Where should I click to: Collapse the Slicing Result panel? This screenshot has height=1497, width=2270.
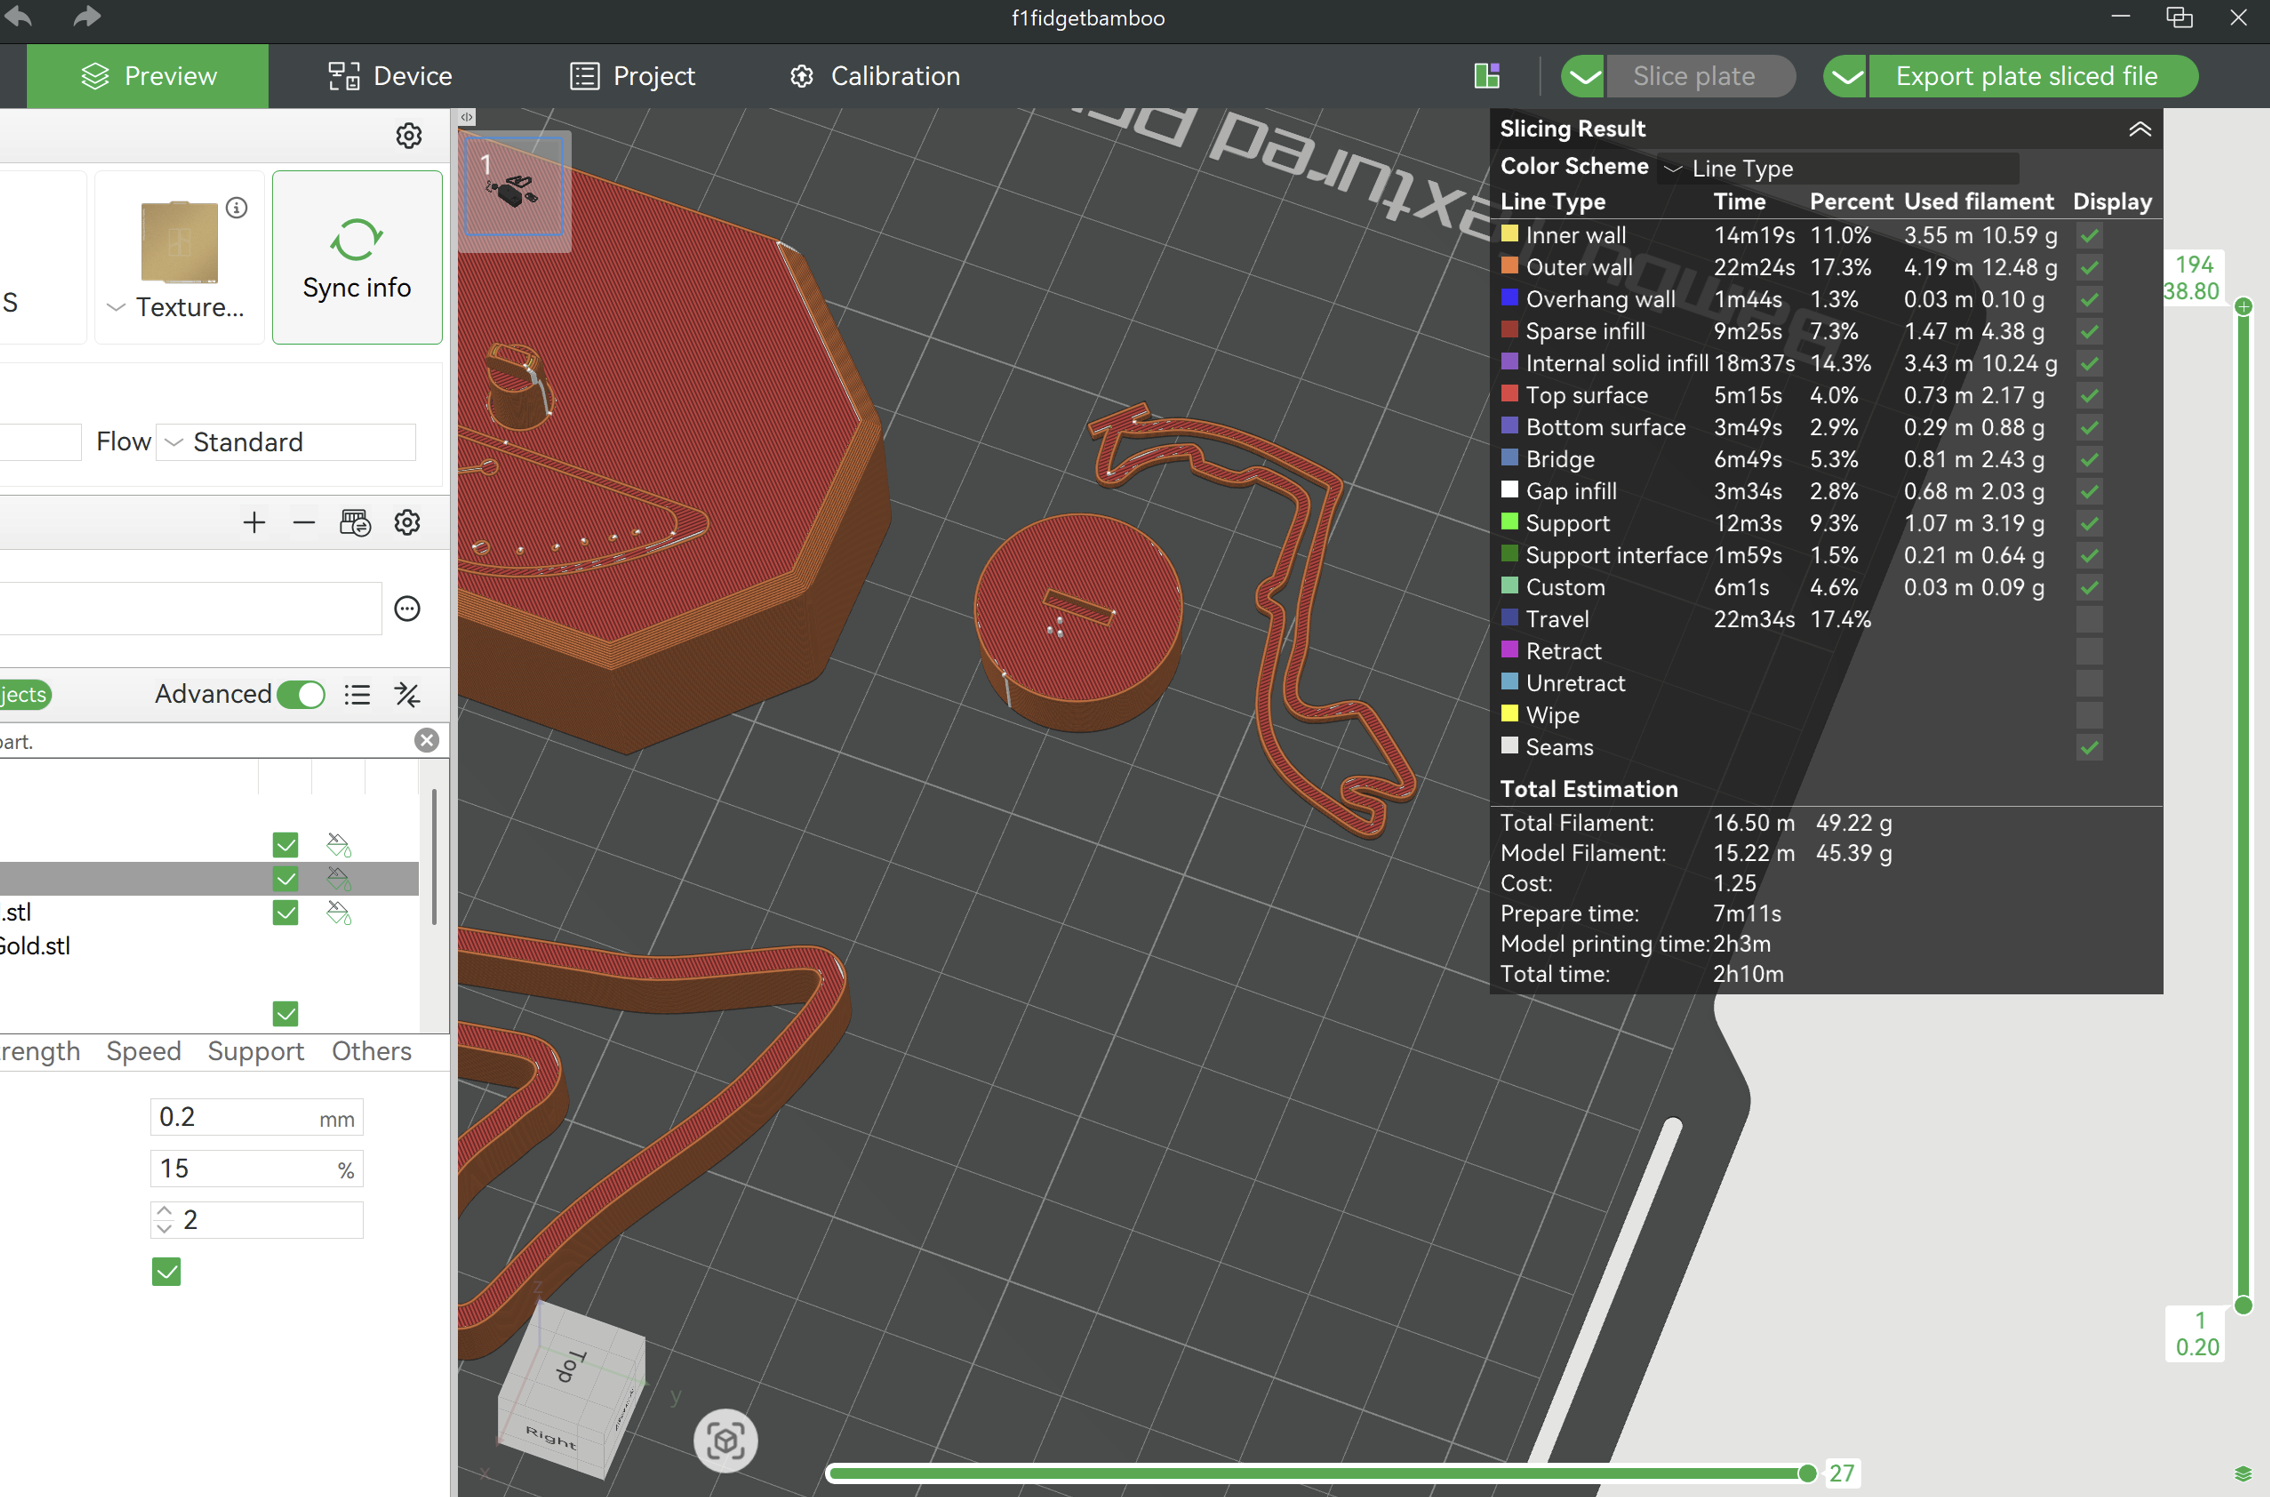point(2139,129)
